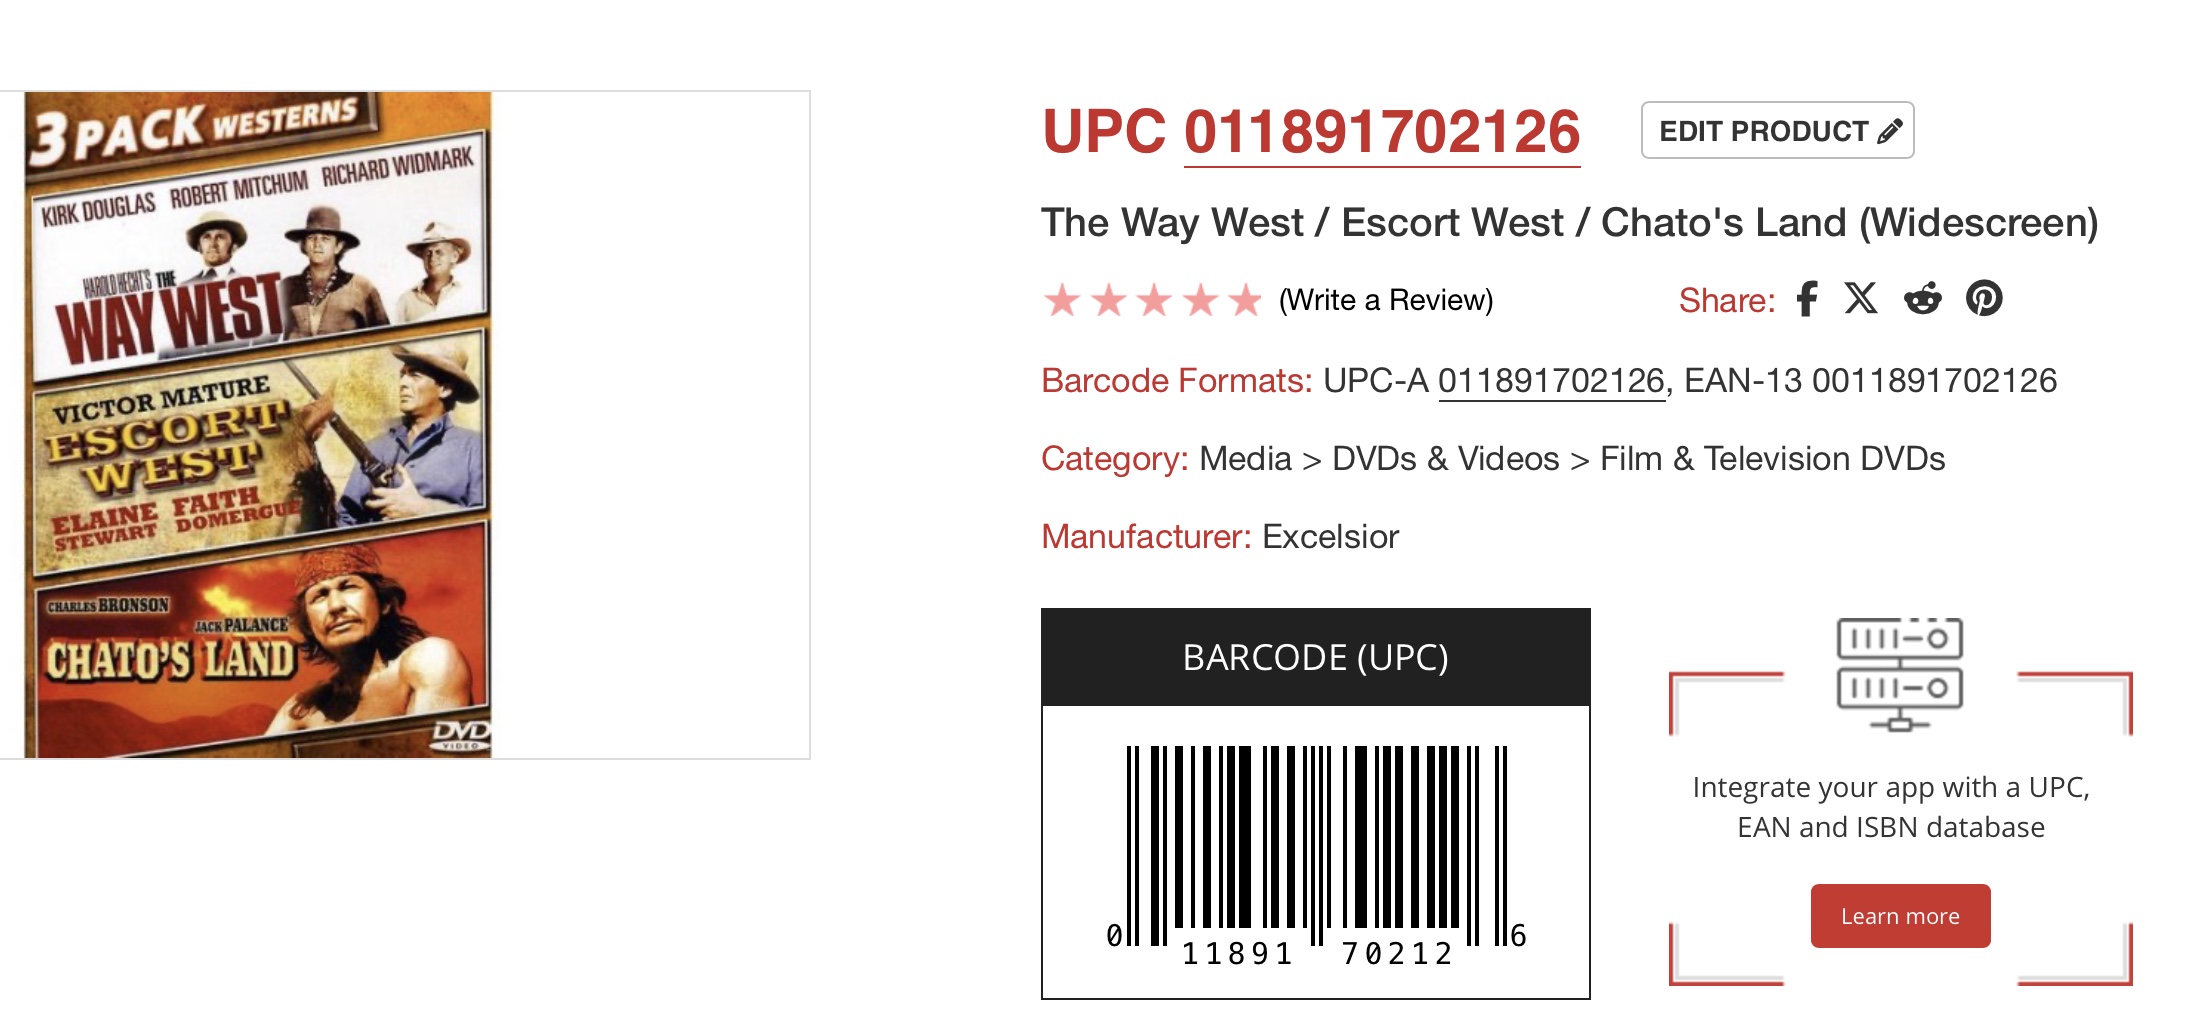This screenshot has height=1033, width=2196.
Task: Click the Excelsior manufacturer name
Action: [1330, 537]
